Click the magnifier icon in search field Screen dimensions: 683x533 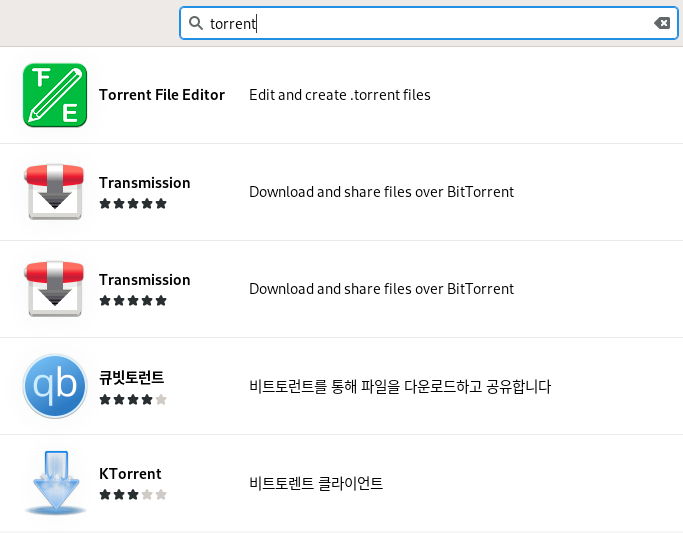[196, 23]
